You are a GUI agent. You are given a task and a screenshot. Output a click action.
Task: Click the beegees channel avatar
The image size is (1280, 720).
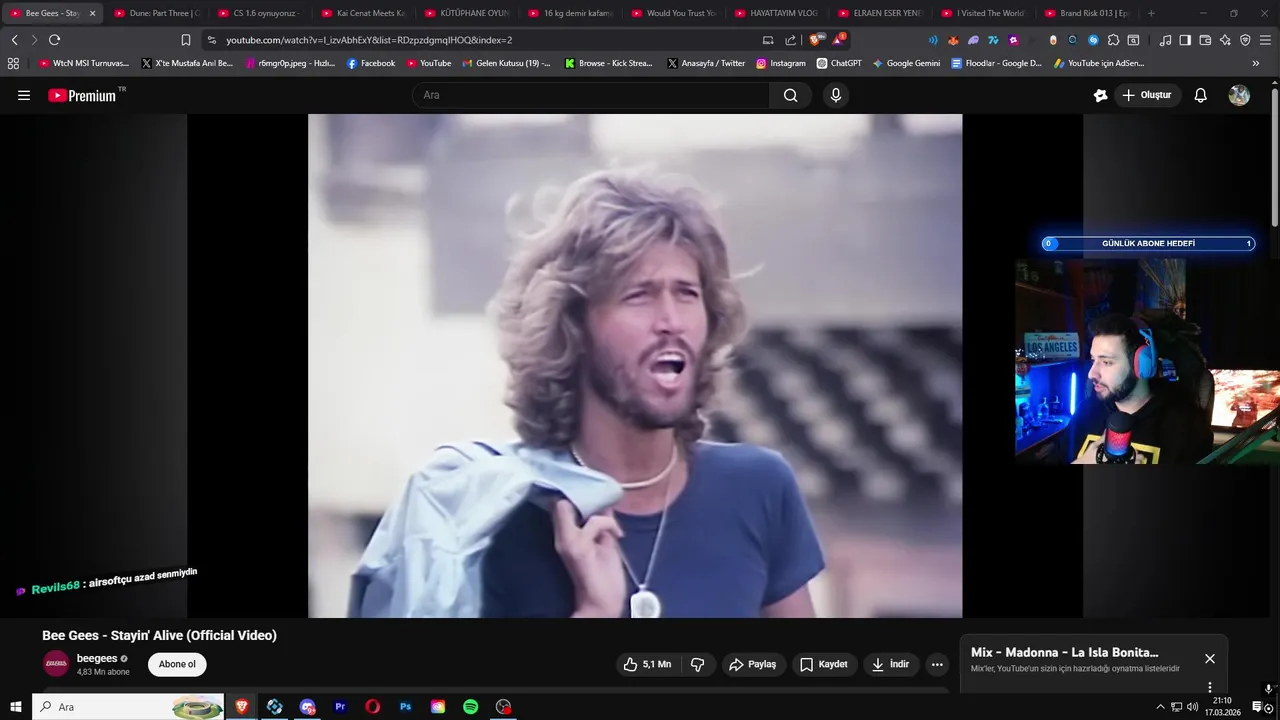(56, 664)
